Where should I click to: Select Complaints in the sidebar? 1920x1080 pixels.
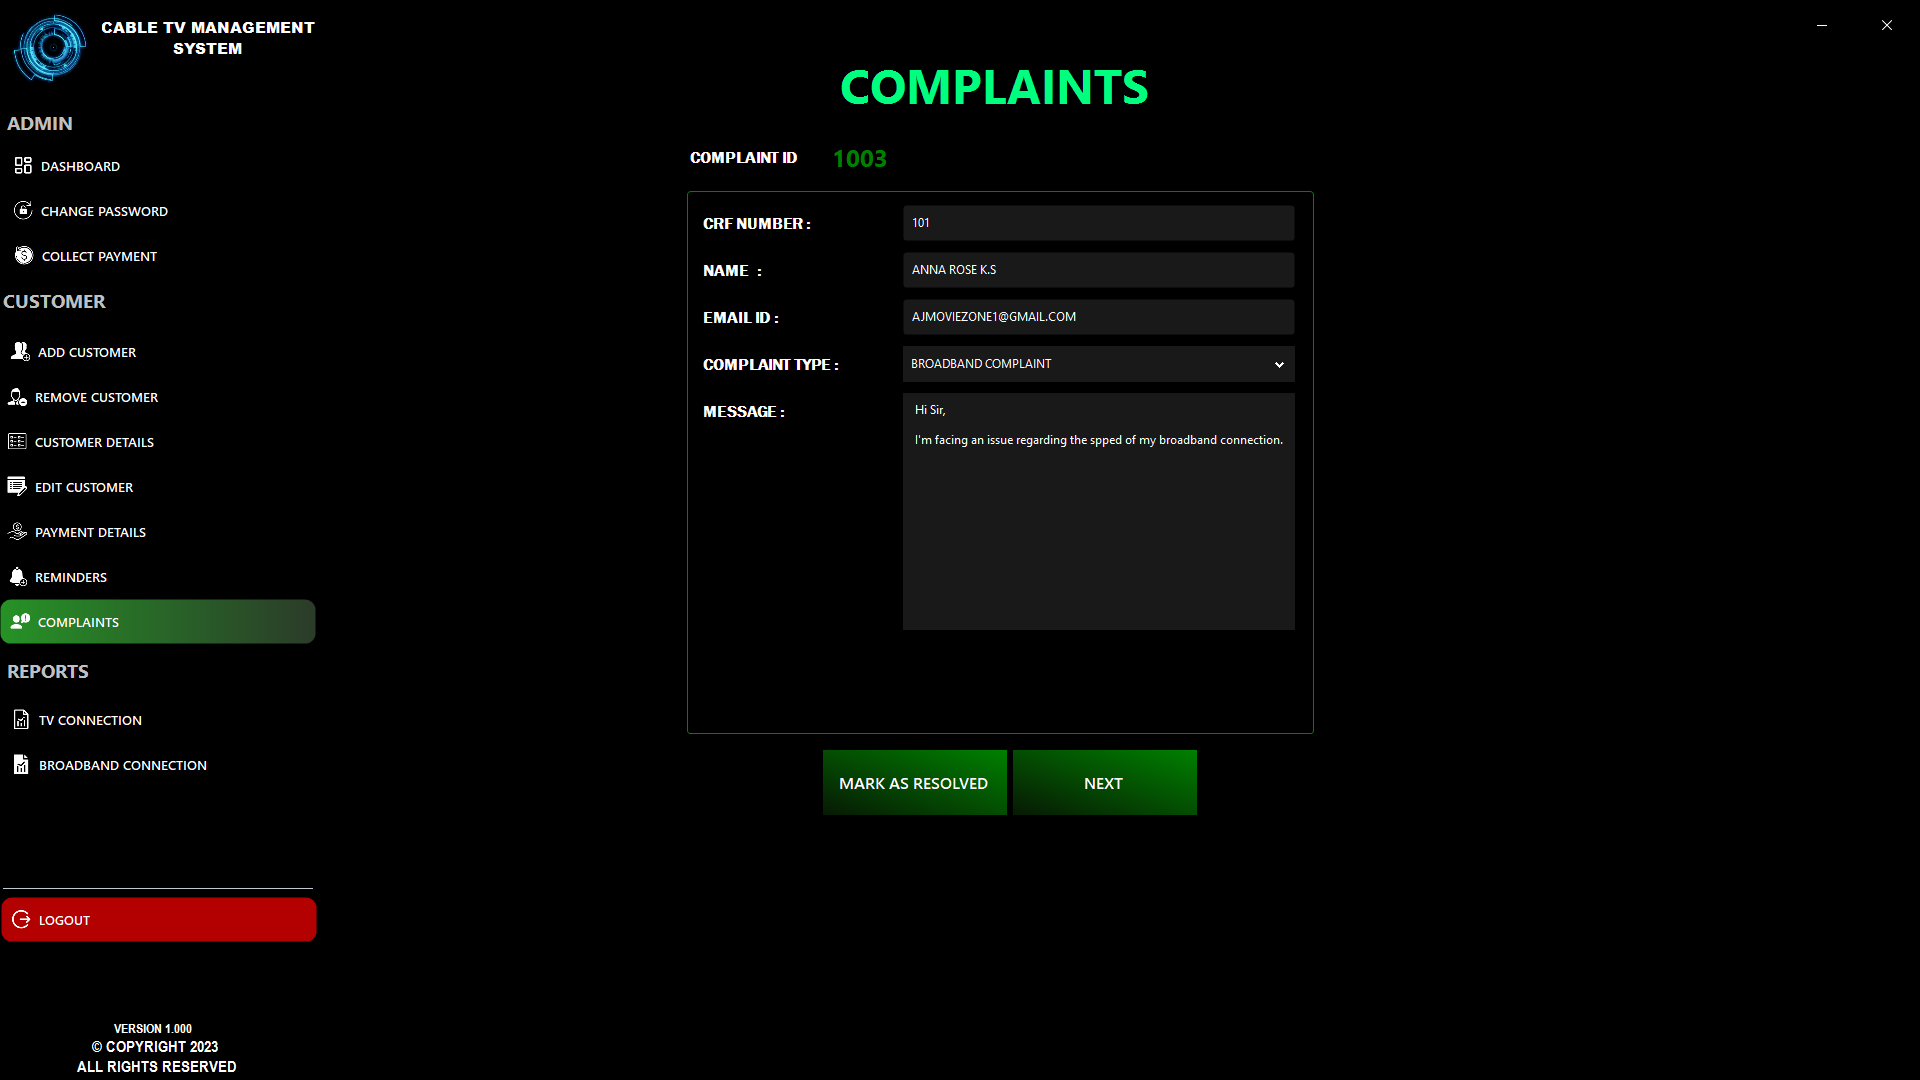pyautogui.click(x=158, y=622)
